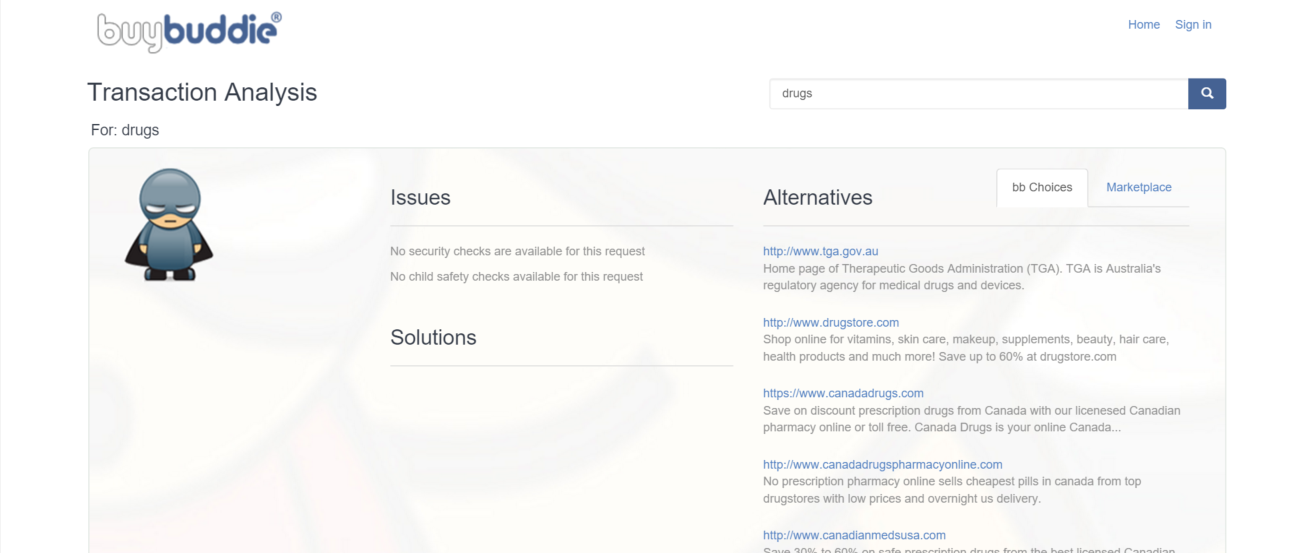Open the www.canadianmedsusa.com link

point(854,535)
